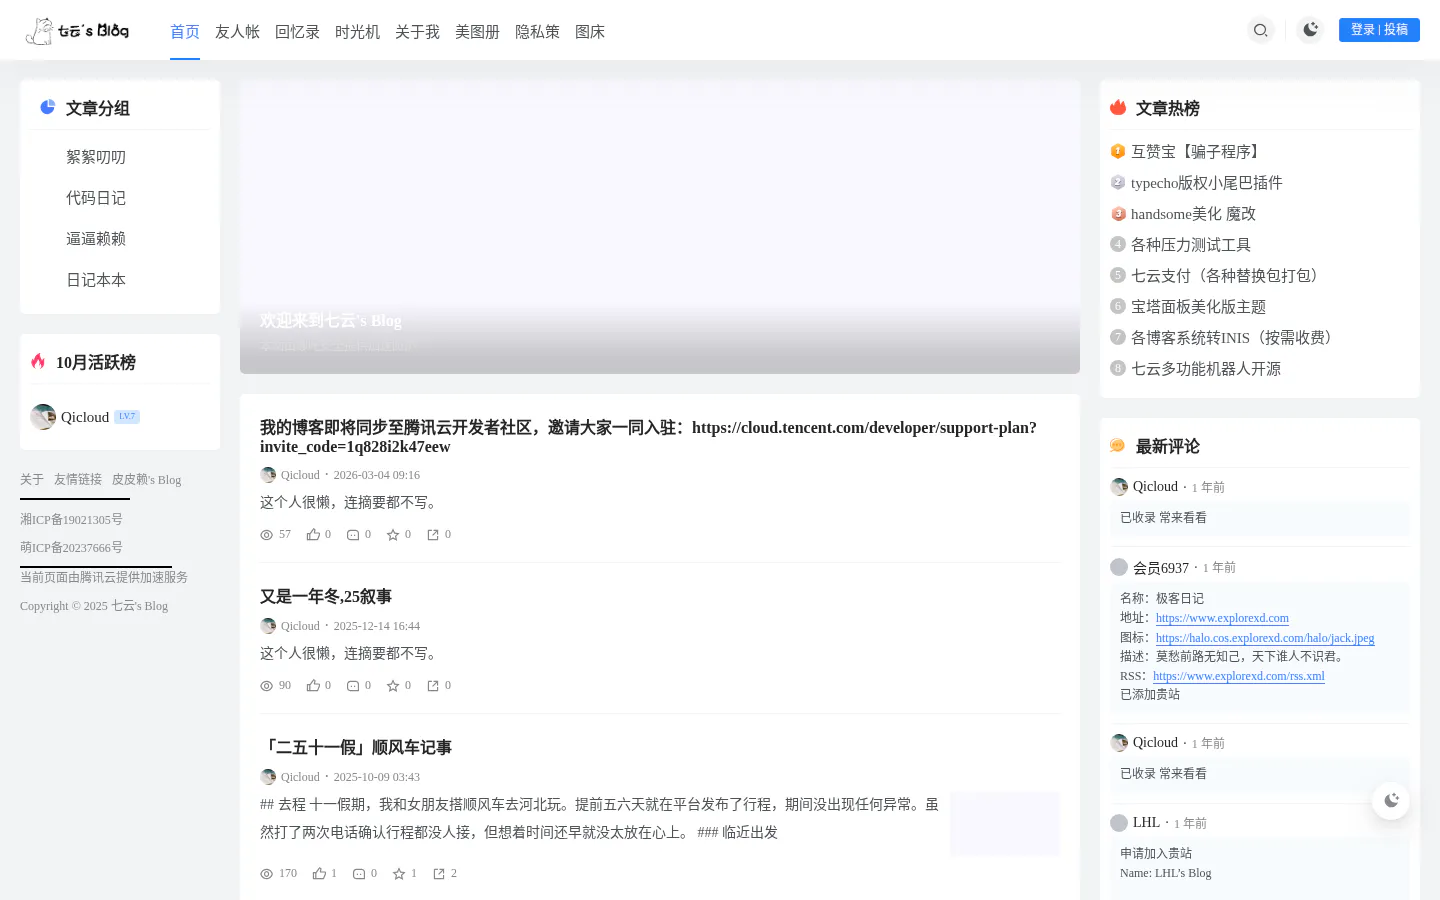Like the Tencent cloud community post
The width and height of the screenshot is (1440, 900).
click(313, 535)
